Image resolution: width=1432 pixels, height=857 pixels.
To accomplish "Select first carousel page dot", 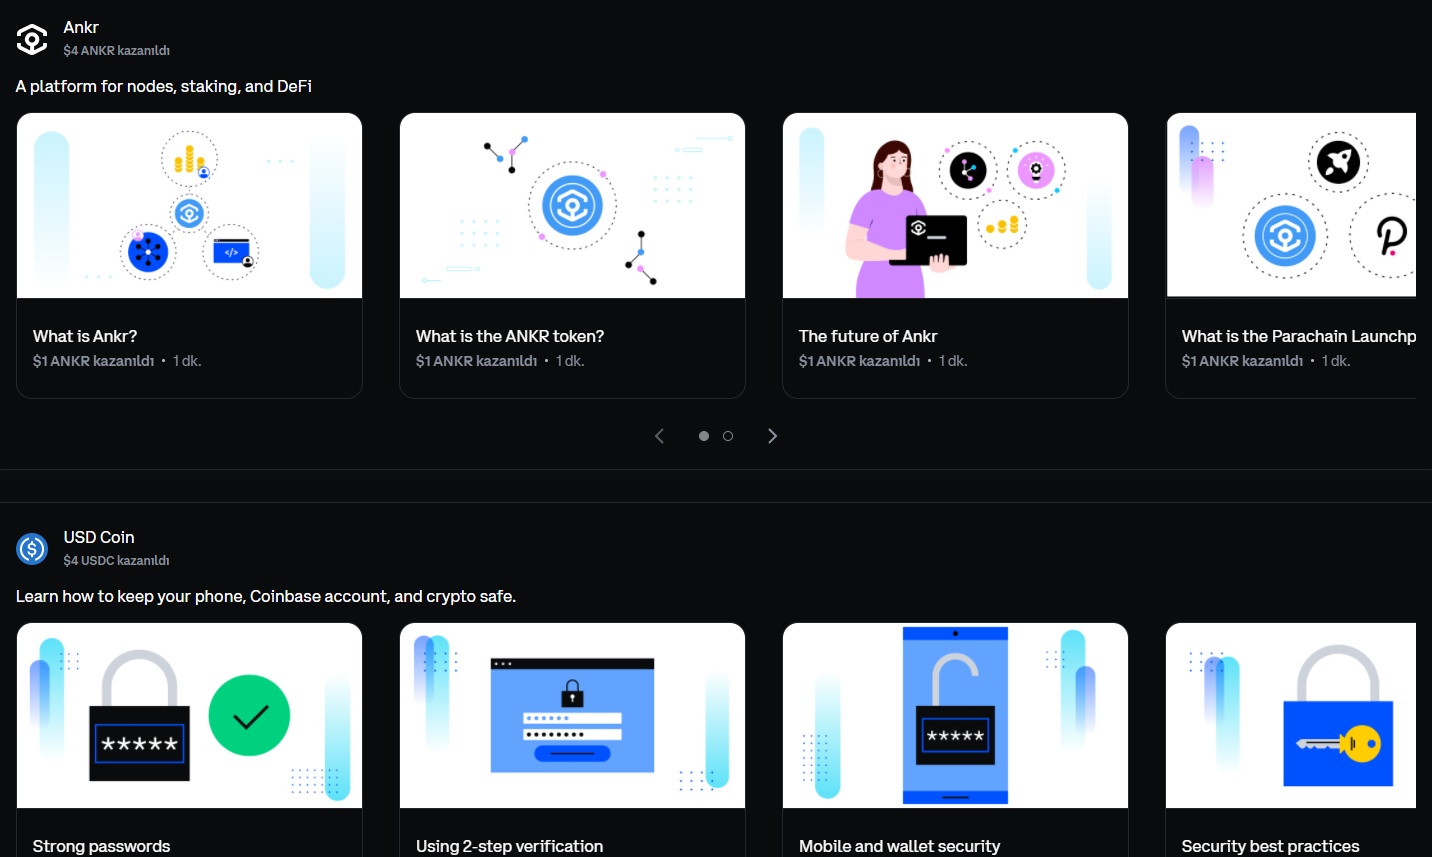I will [704, 436].
